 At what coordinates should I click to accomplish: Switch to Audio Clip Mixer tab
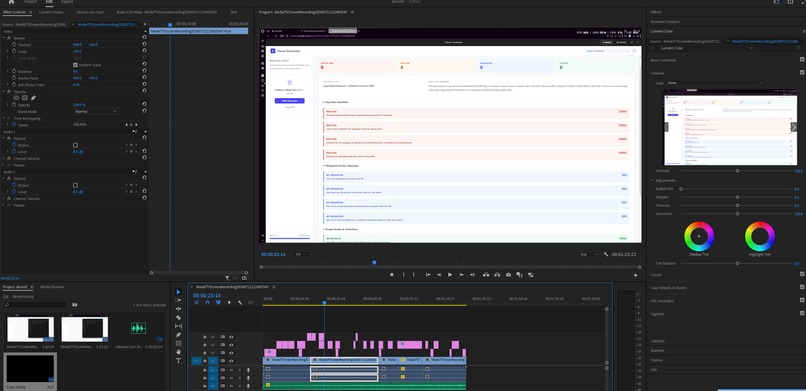167,12
